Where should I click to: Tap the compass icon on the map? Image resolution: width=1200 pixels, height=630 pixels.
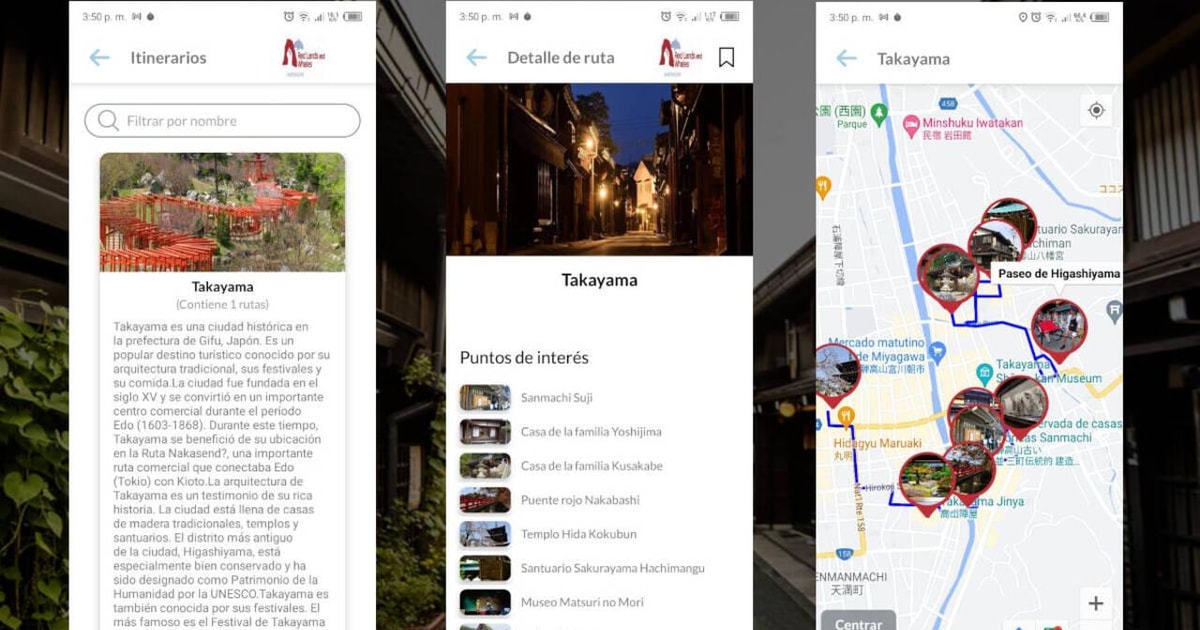[x=1098, y=110]
